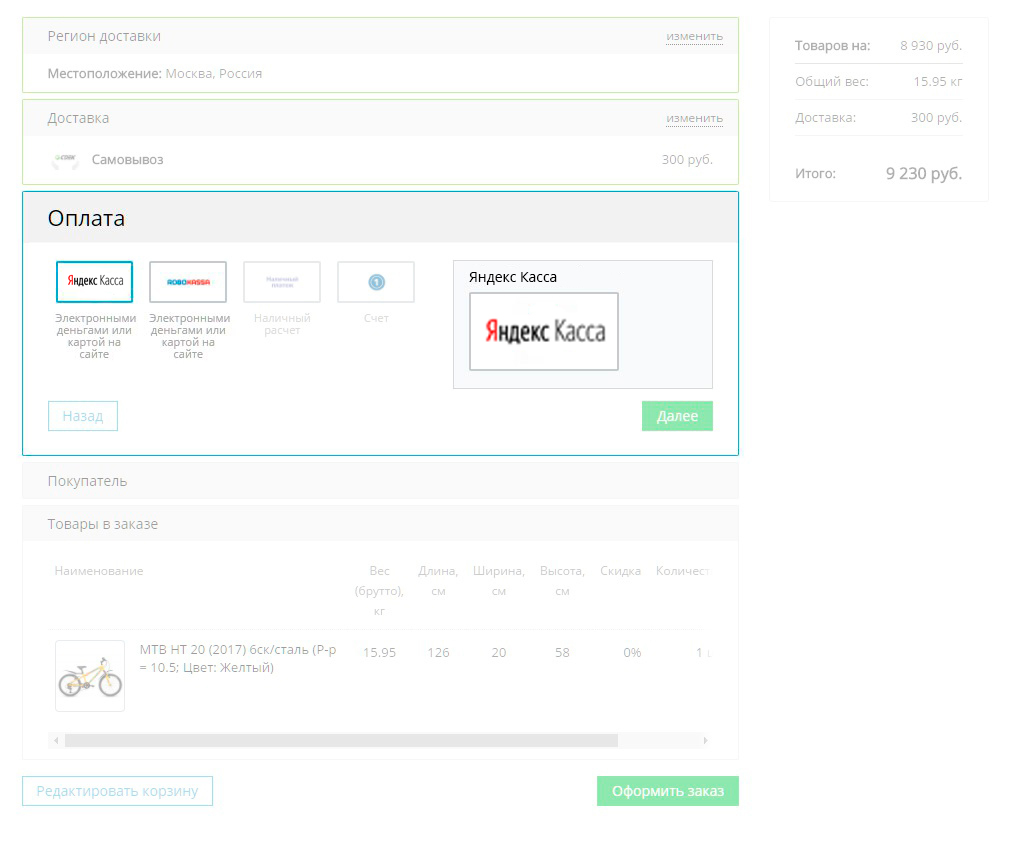Viewport: 1034px width, 859px height.
Task: Click the horizontal scrollbar thumb of product table
Action: [x=342, y=740]
